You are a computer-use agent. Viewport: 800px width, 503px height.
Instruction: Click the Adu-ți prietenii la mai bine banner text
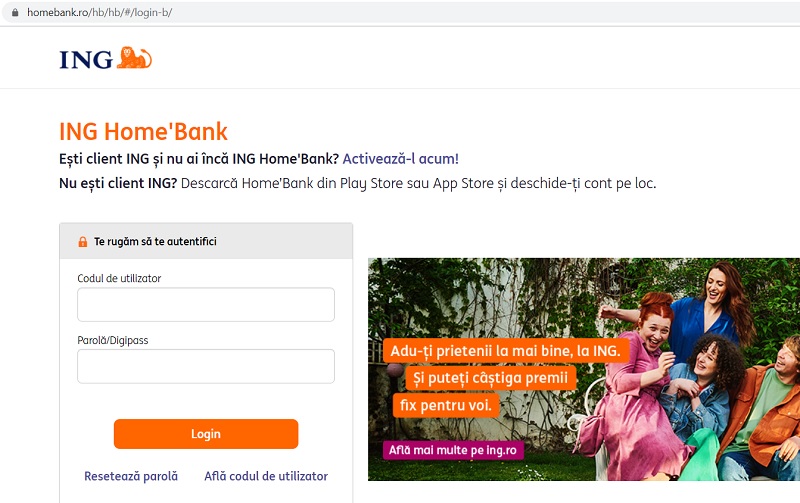[506, 351]
